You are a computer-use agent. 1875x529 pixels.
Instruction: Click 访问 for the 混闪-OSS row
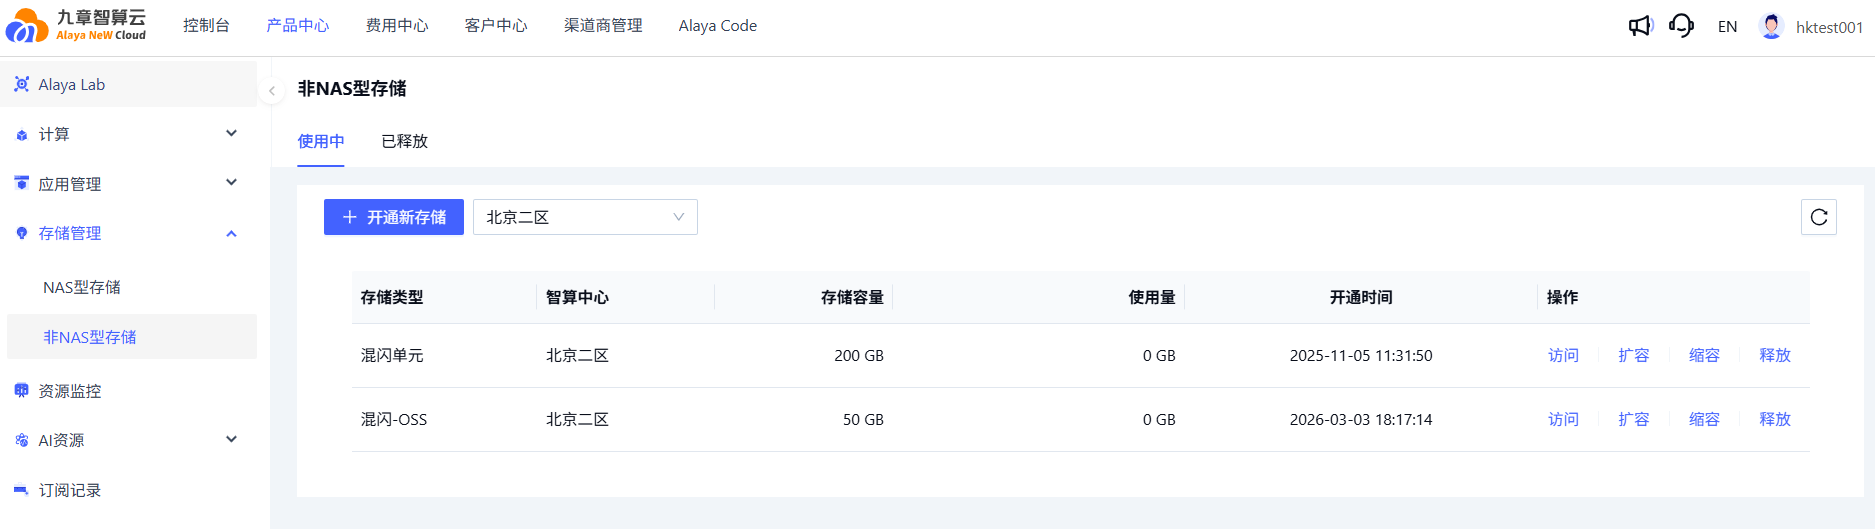(1563, 419)
